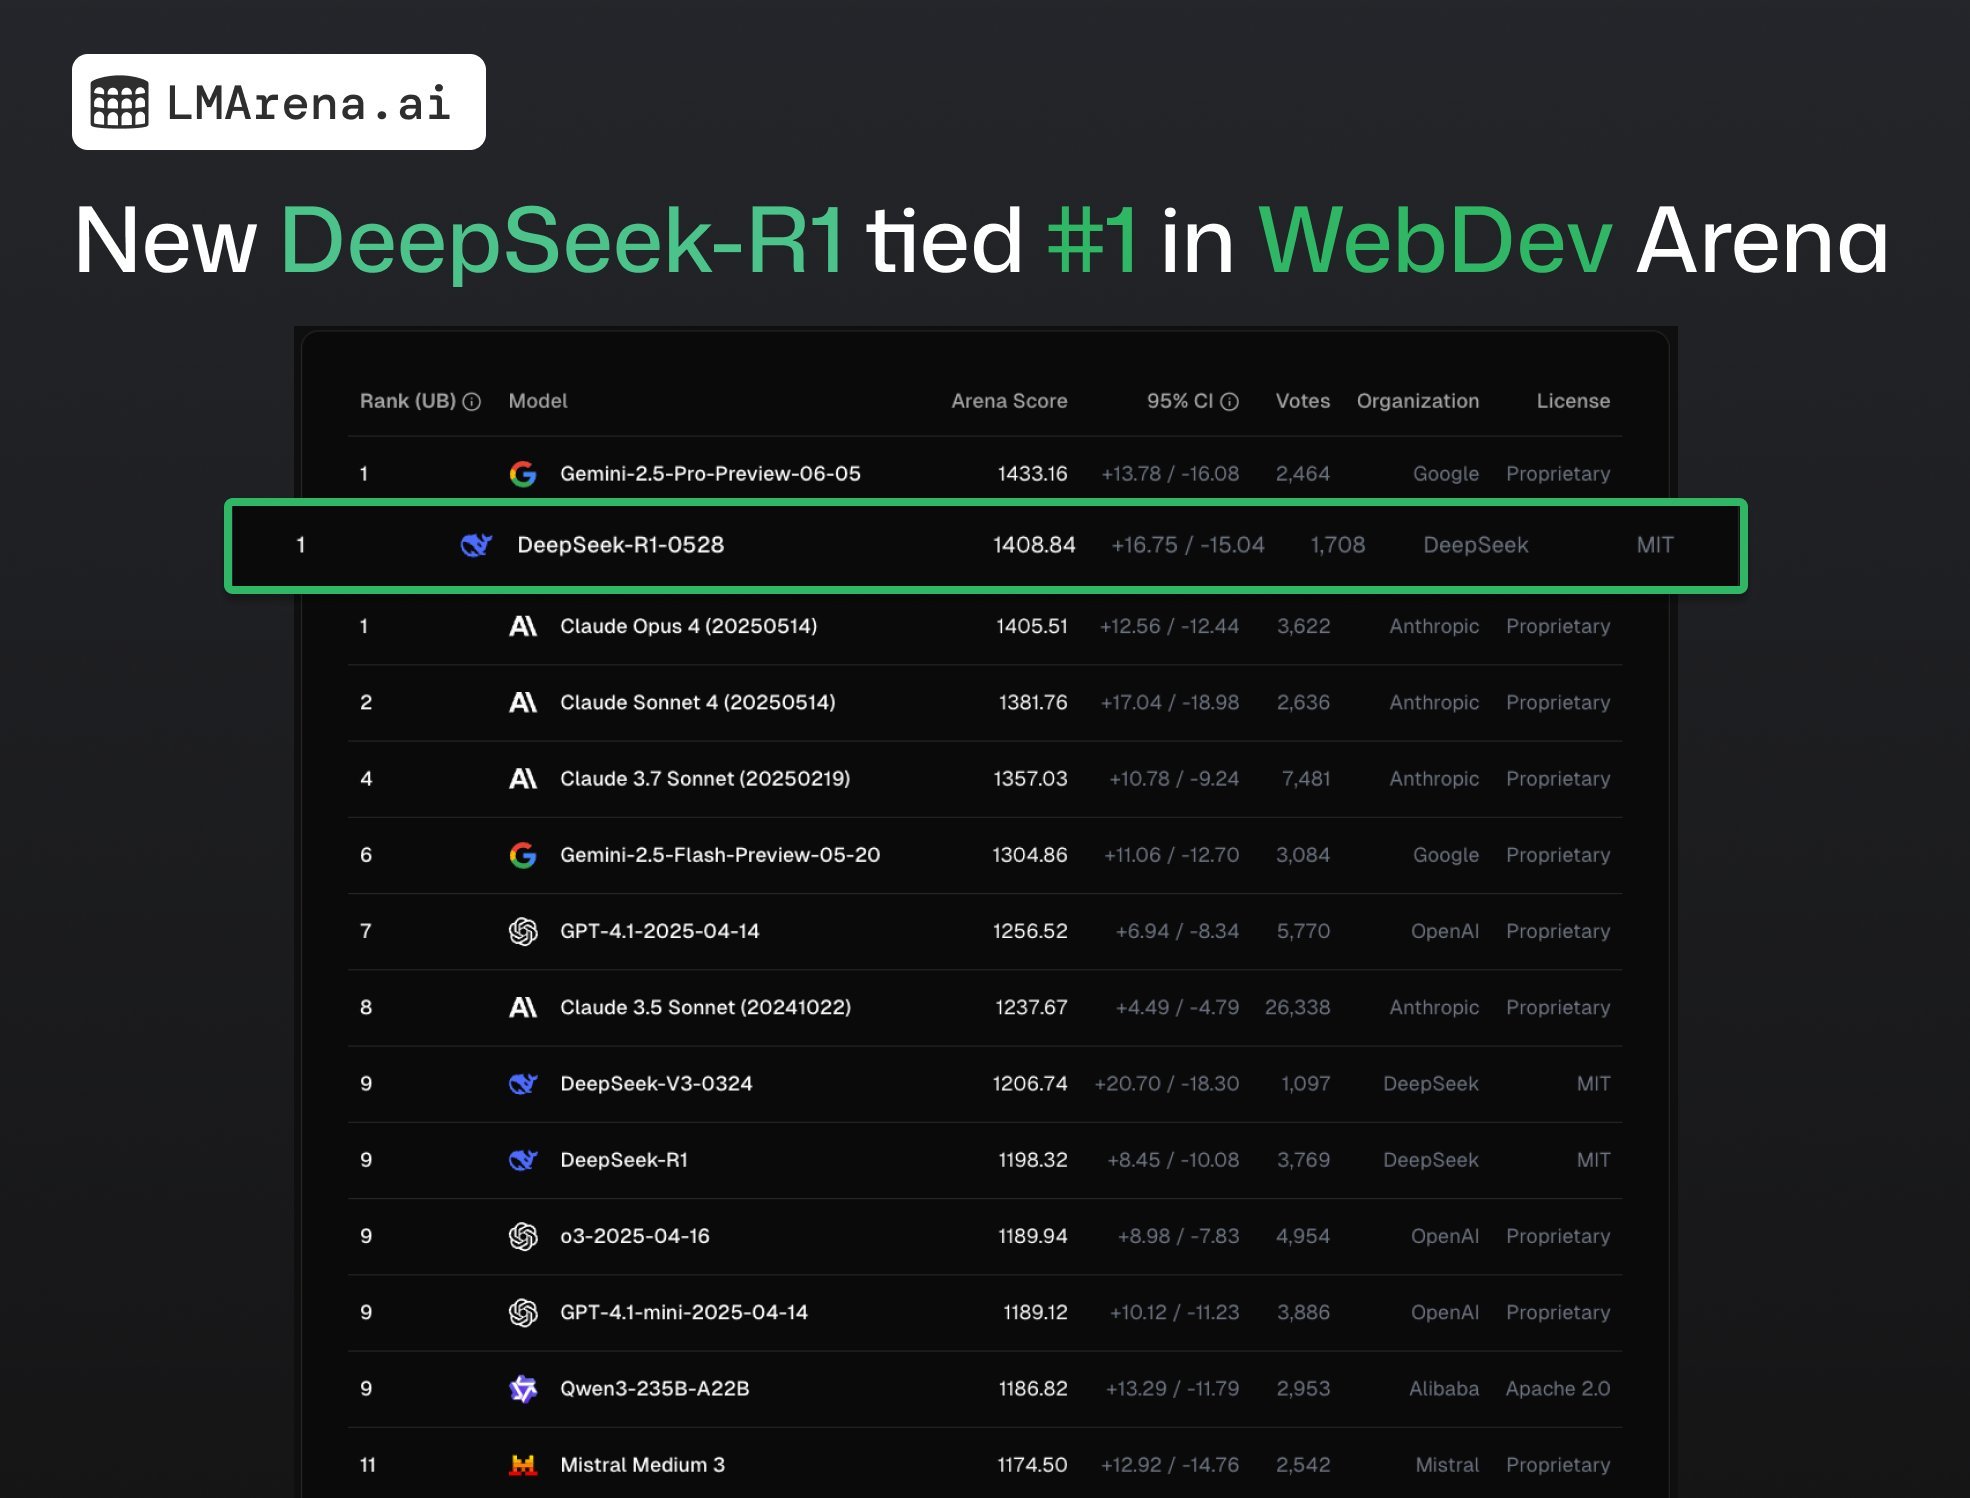Screen dimensions: 1970x1498
Task: Select the DeepSeek whale icon on DeepSeek-R1-0528 row
Action: 477,545
